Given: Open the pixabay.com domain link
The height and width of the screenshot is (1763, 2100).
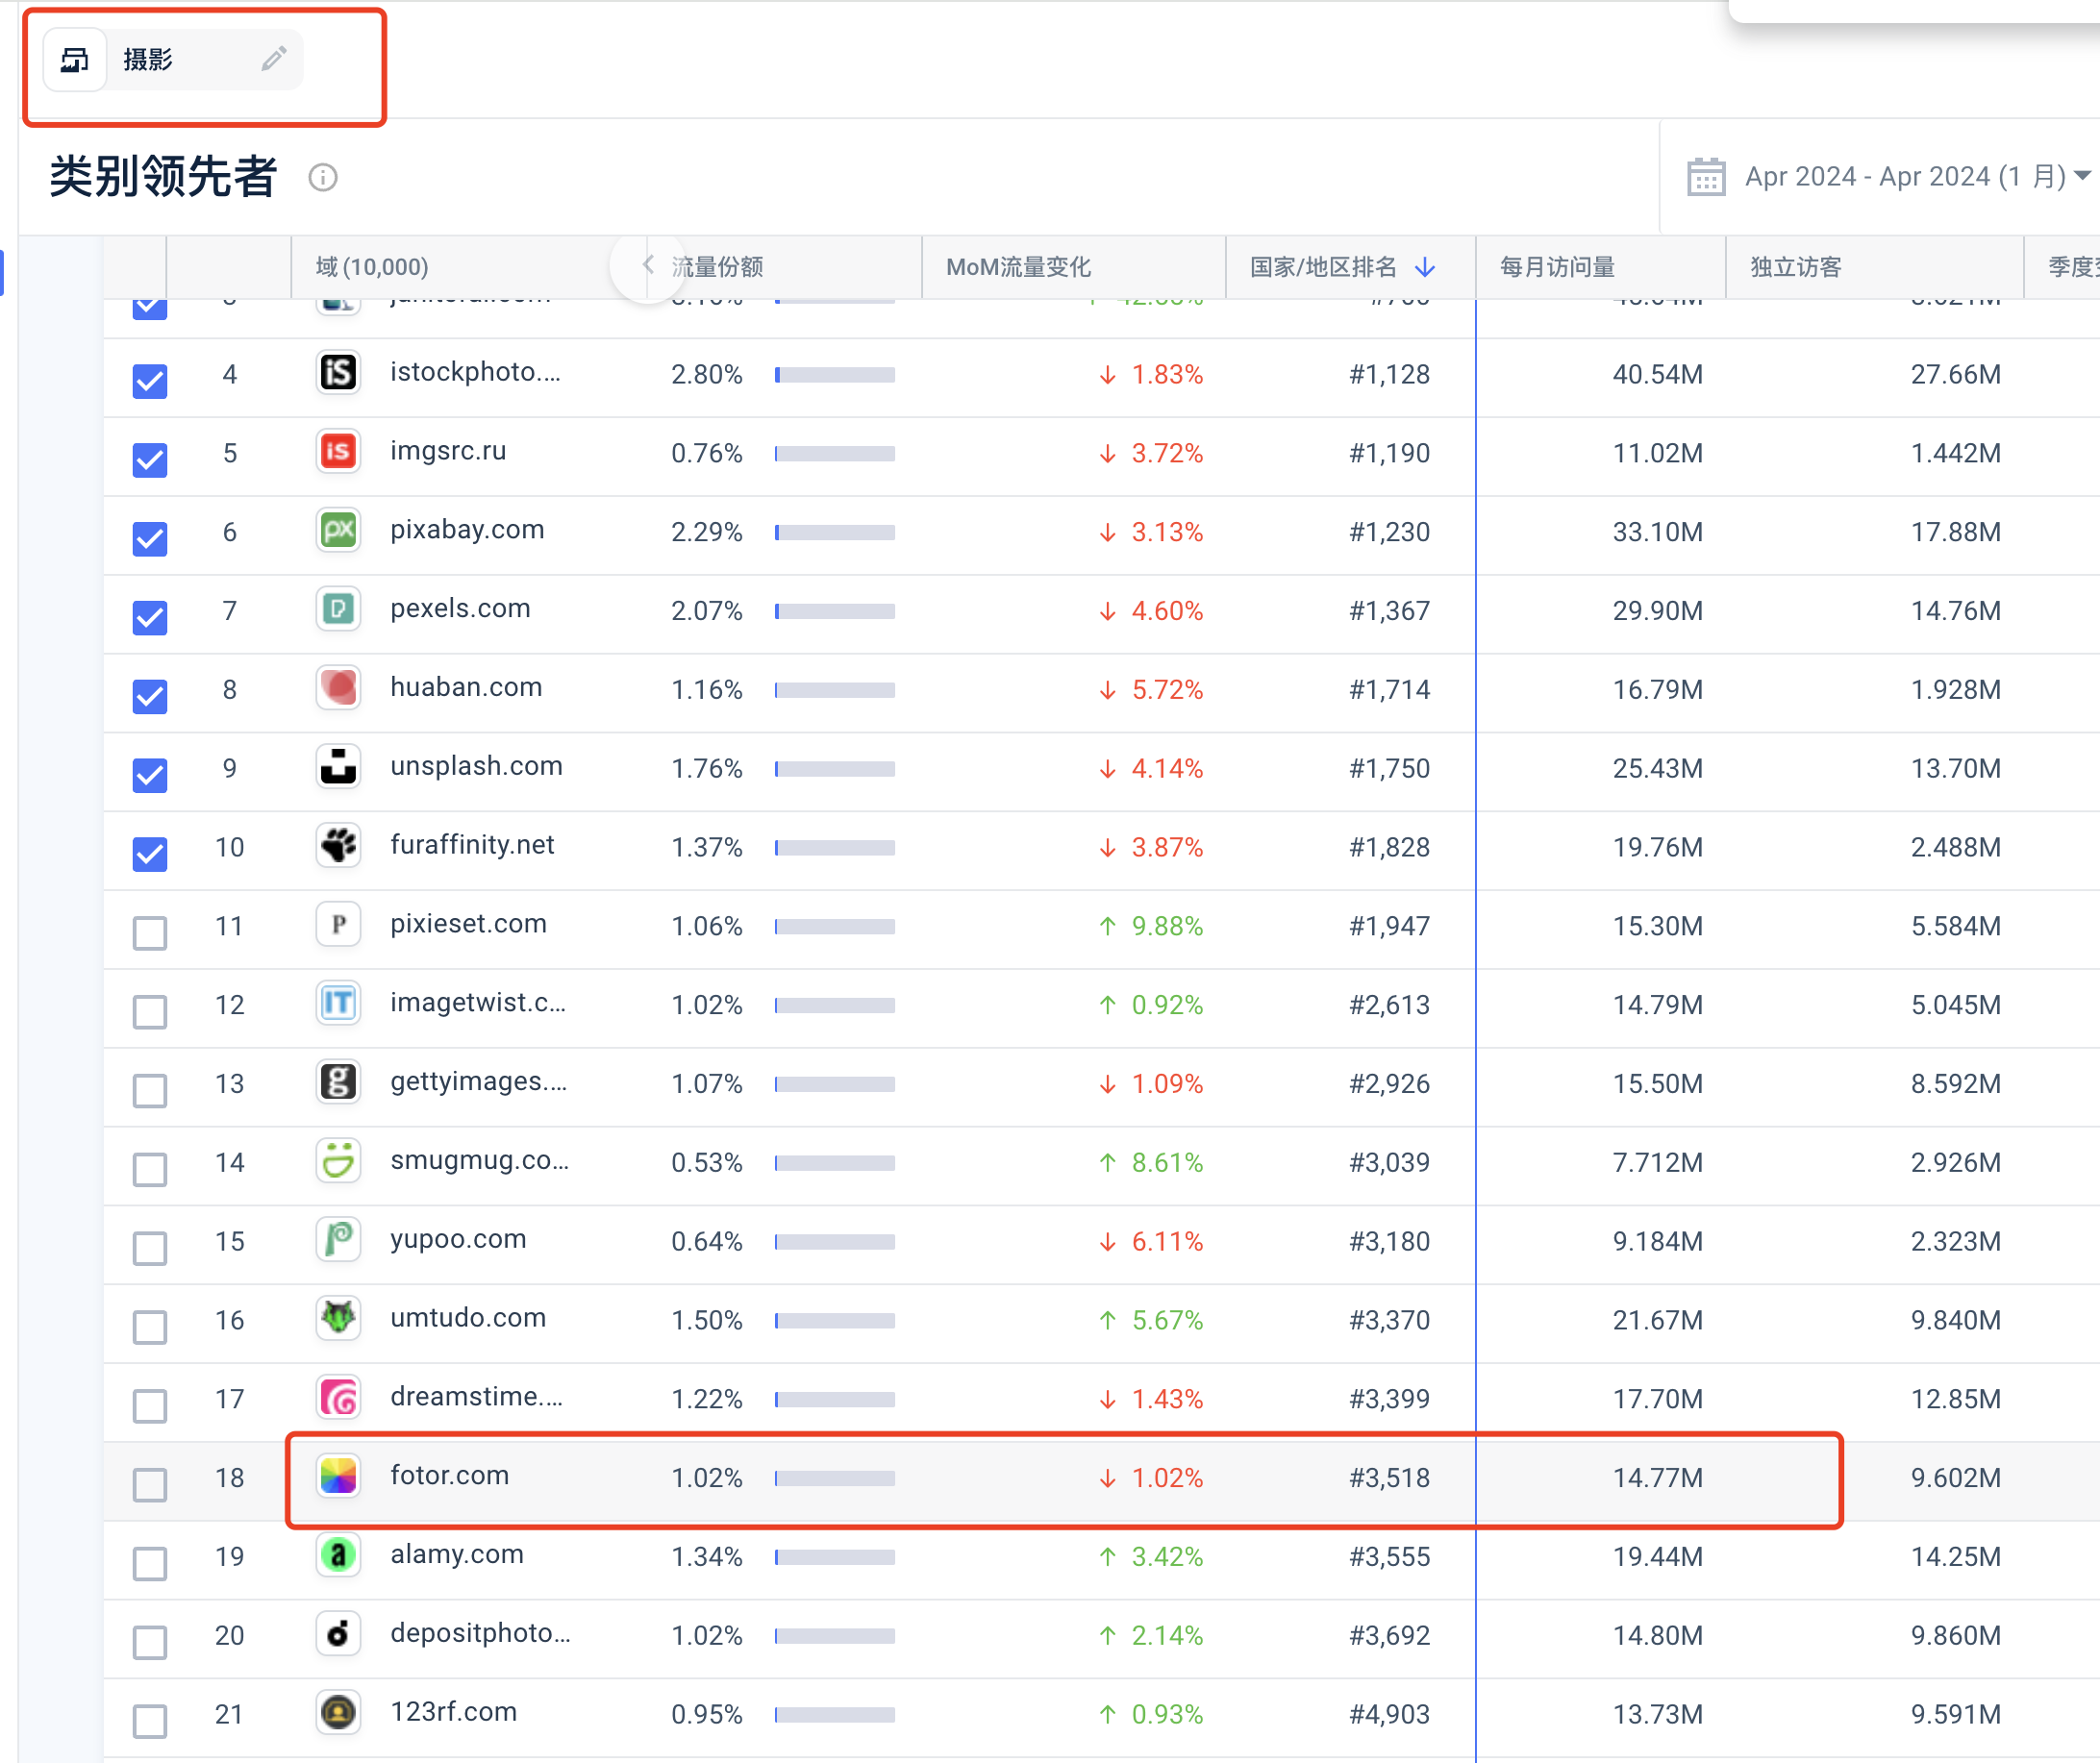Looking at the screenshot, I should (467, 530).
